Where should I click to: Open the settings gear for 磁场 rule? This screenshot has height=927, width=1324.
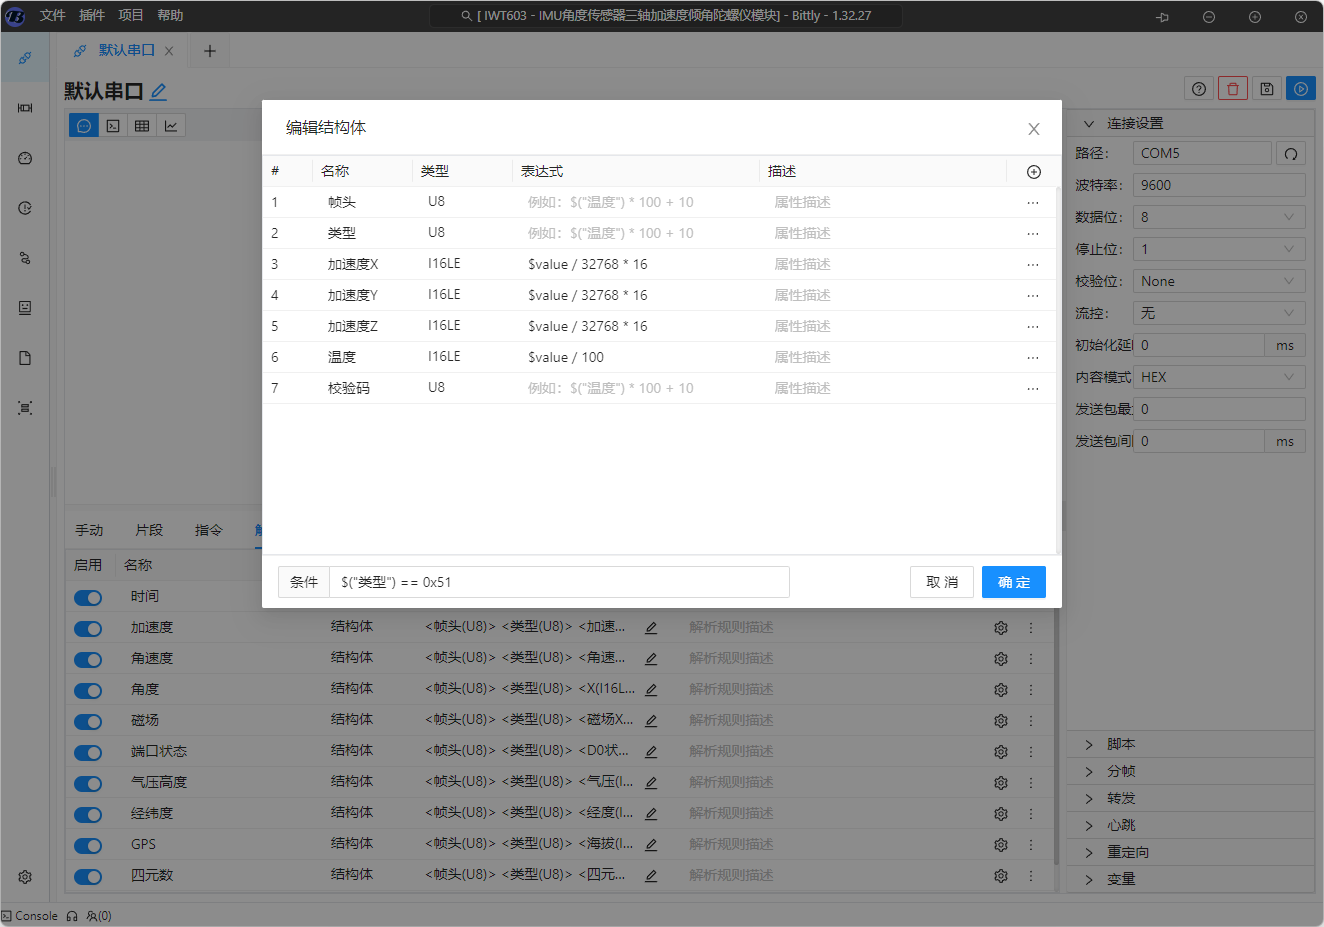point(1000,721)
